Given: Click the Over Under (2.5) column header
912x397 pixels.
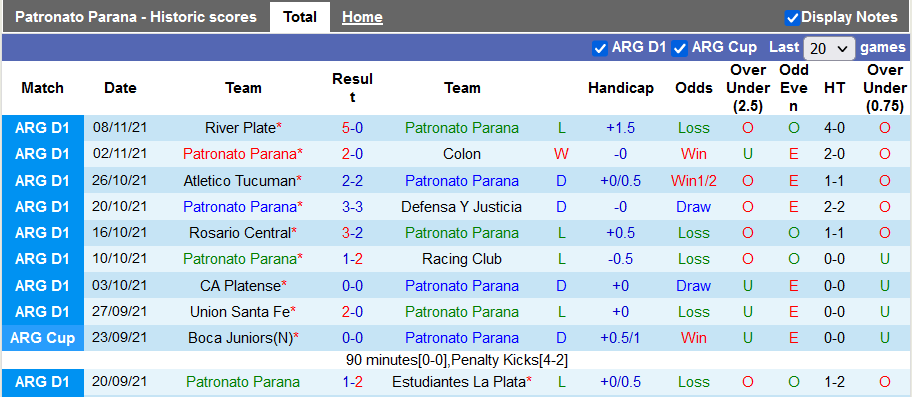Looking at the screenshot, I should 748,88.
